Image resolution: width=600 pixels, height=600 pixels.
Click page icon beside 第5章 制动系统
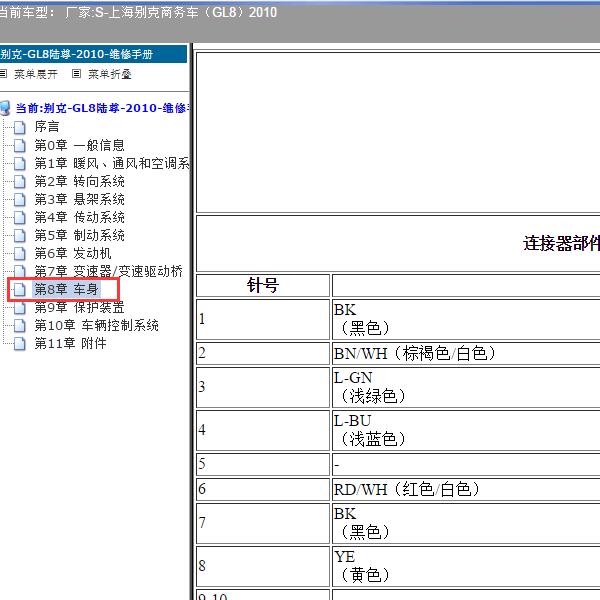point(20,235)
